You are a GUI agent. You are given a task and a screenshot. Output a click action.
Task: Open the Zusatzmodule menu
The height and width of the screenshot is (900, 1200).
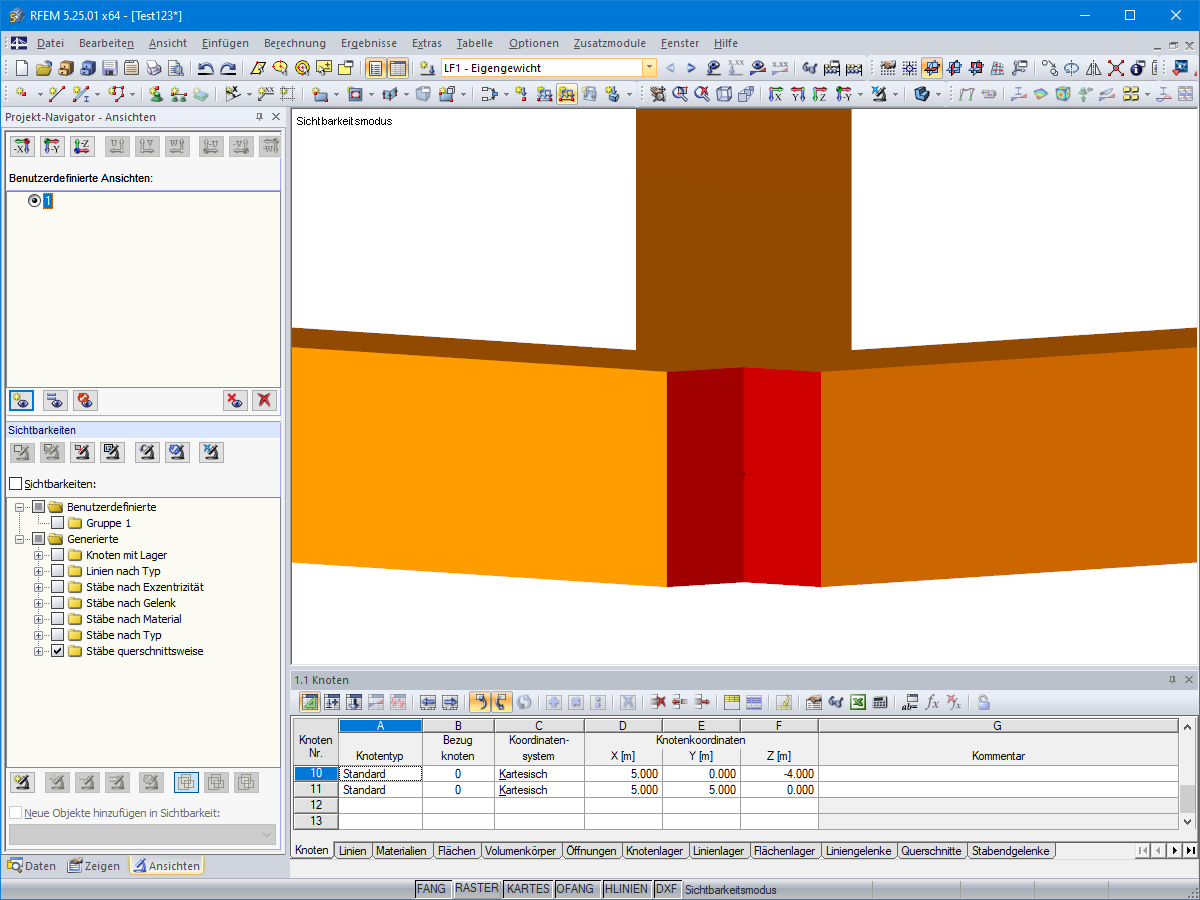(609, 43)
